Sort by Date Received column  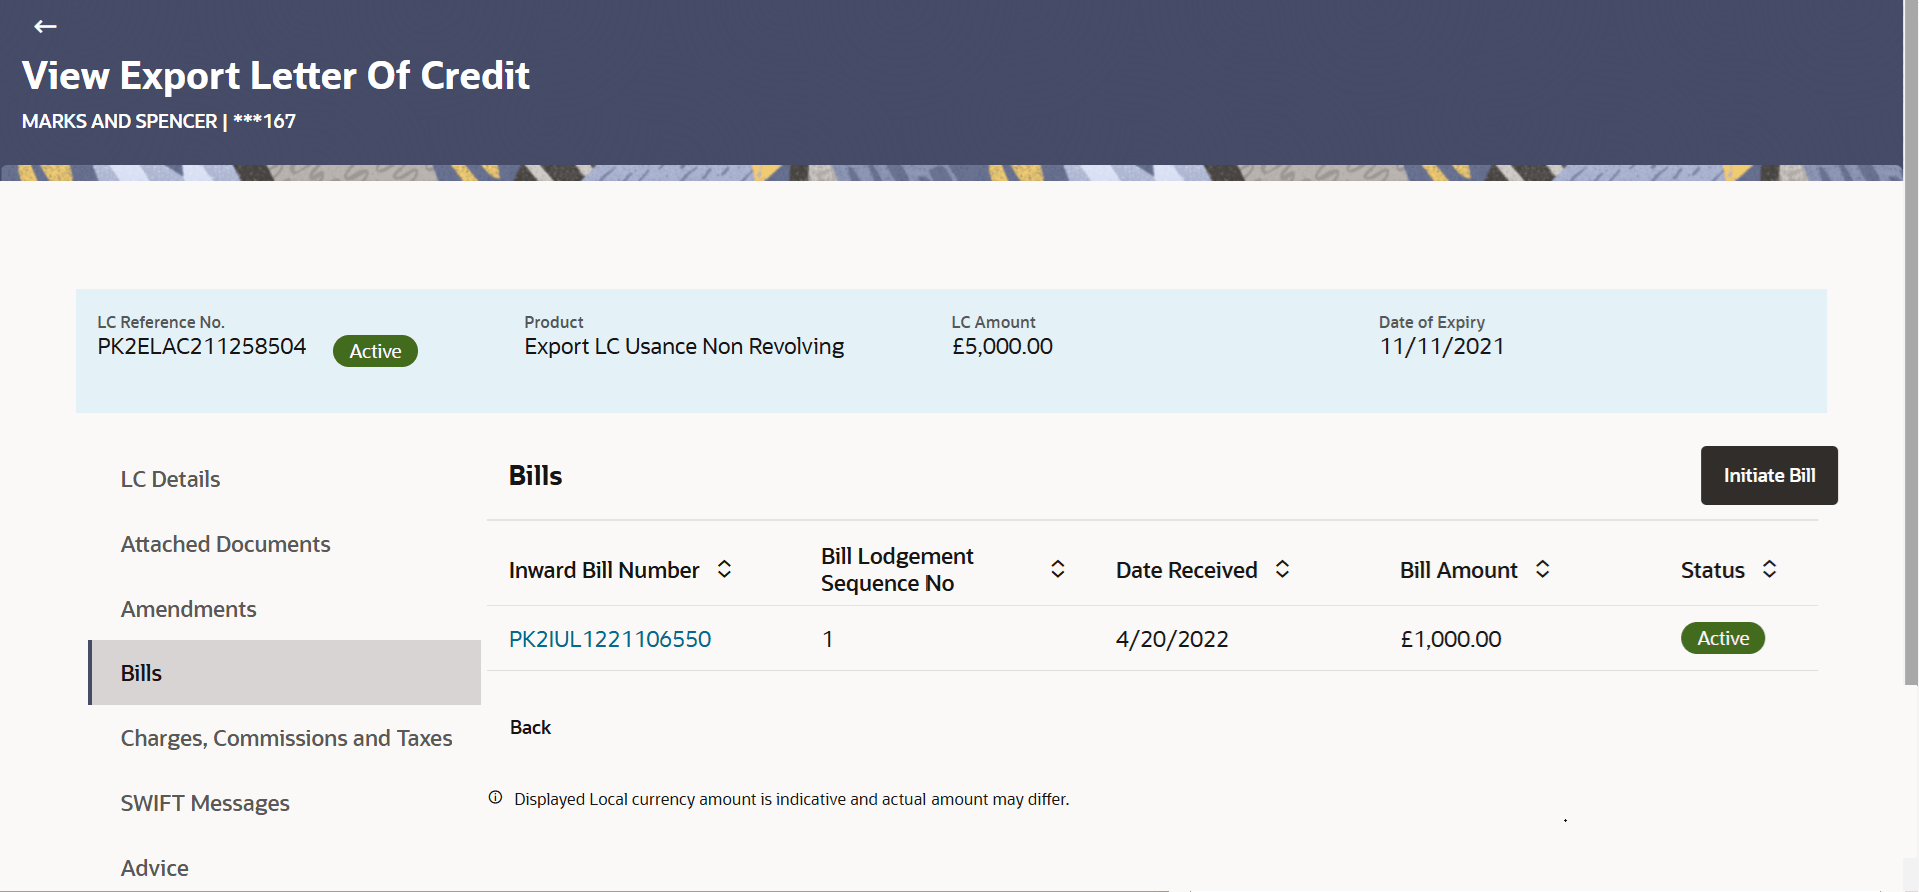(x=1282, y=570)
